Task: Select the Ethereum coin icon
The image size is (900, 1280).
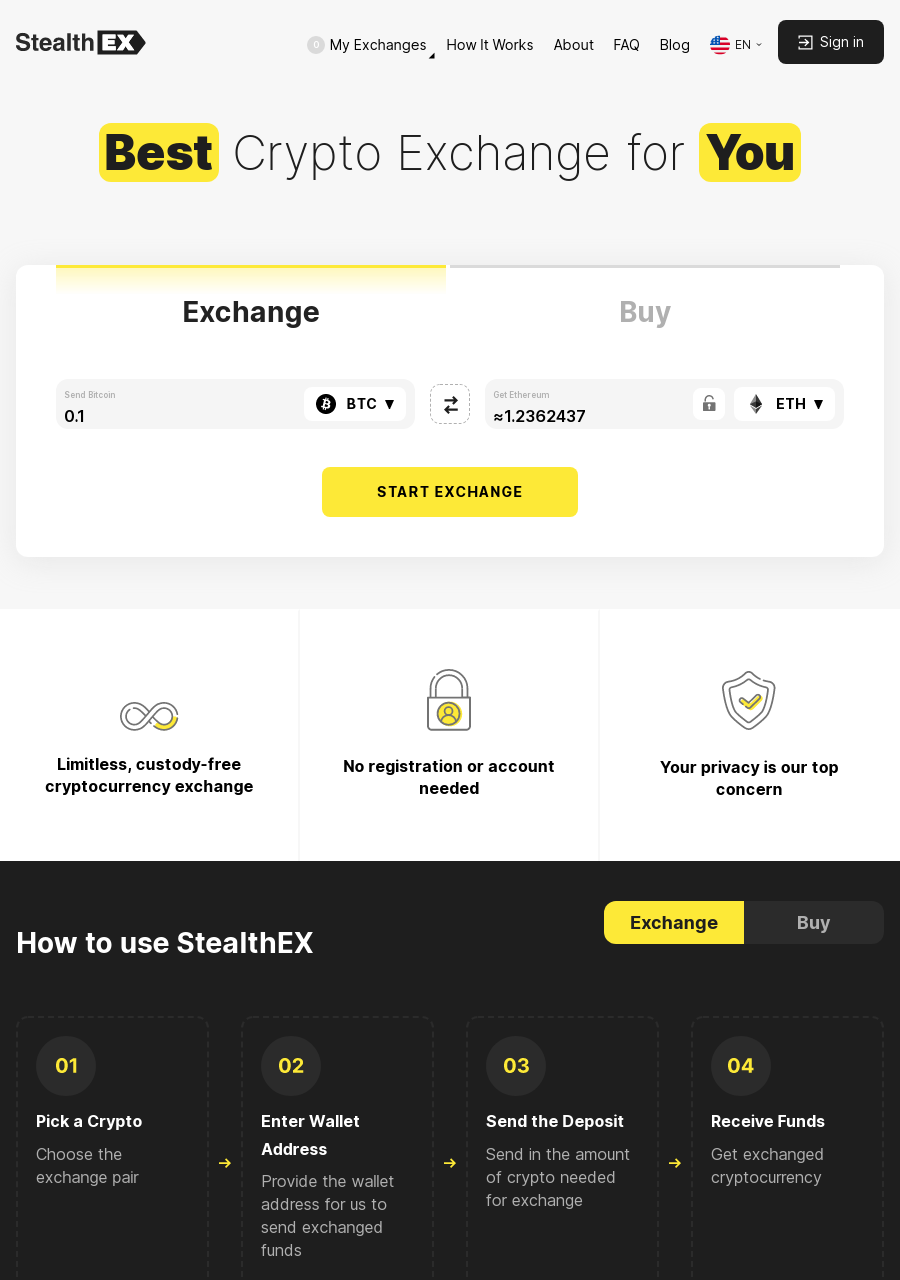Action: pos(755,404)
